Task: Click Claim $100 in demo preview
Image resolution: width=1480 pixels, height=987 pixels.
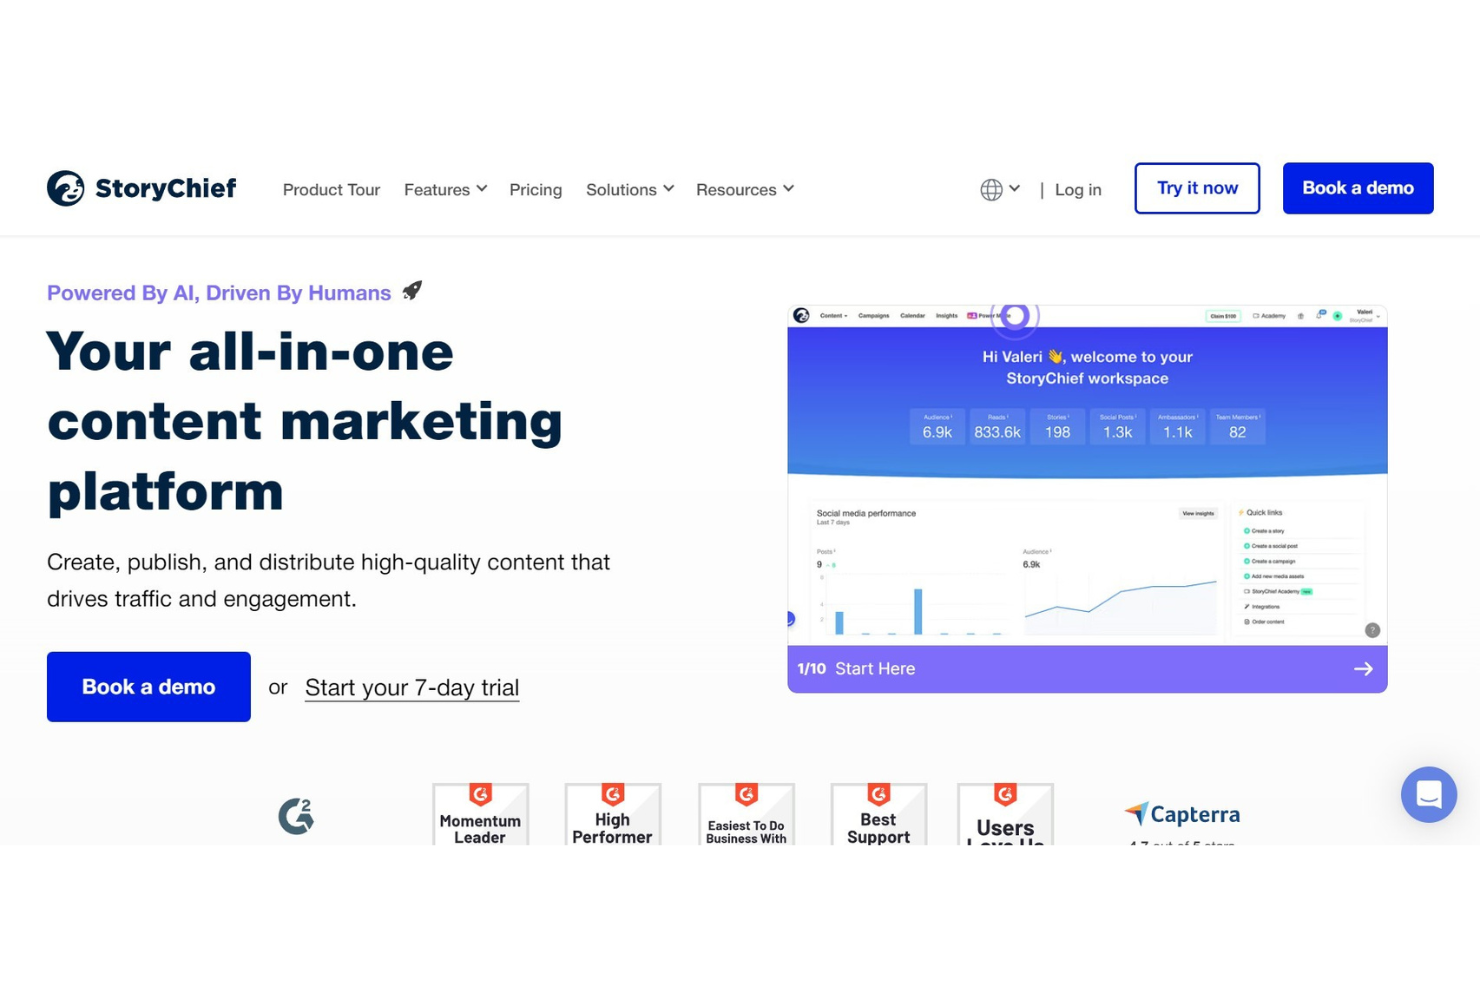Action: coord(1223,316)
